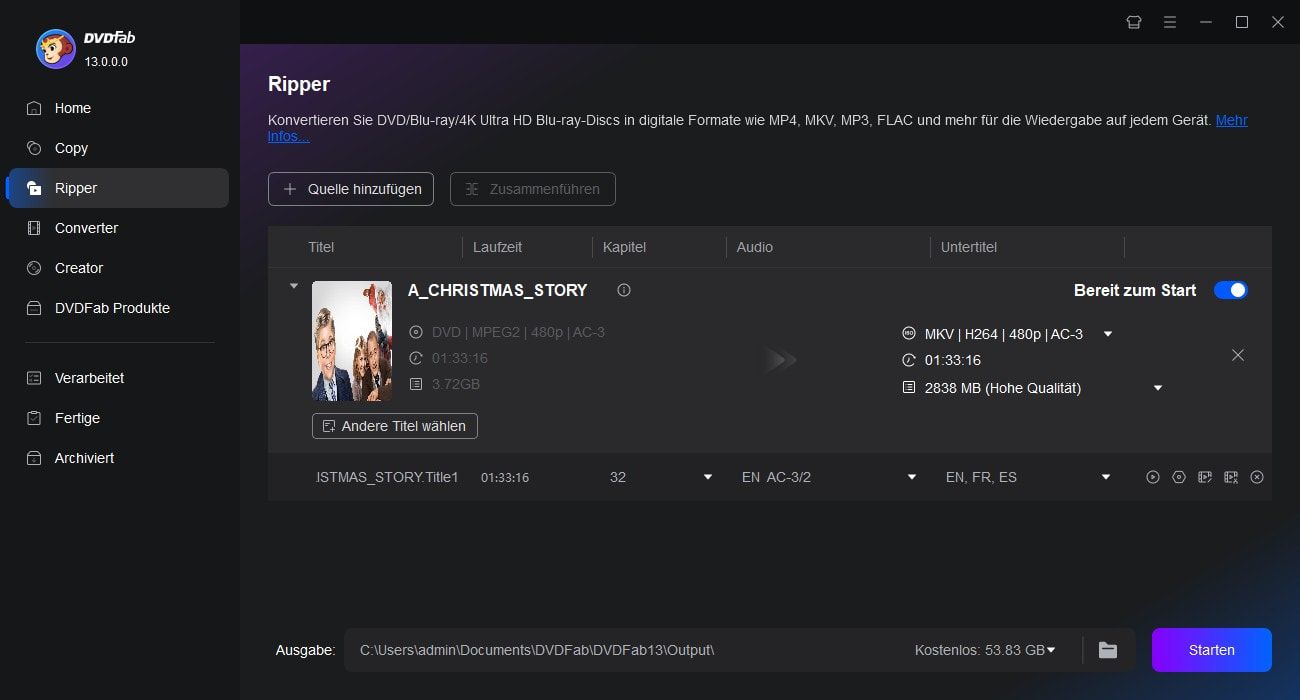
Task: Toggle the Bereit zum Start switch
Action: (x=1231, y=290)
